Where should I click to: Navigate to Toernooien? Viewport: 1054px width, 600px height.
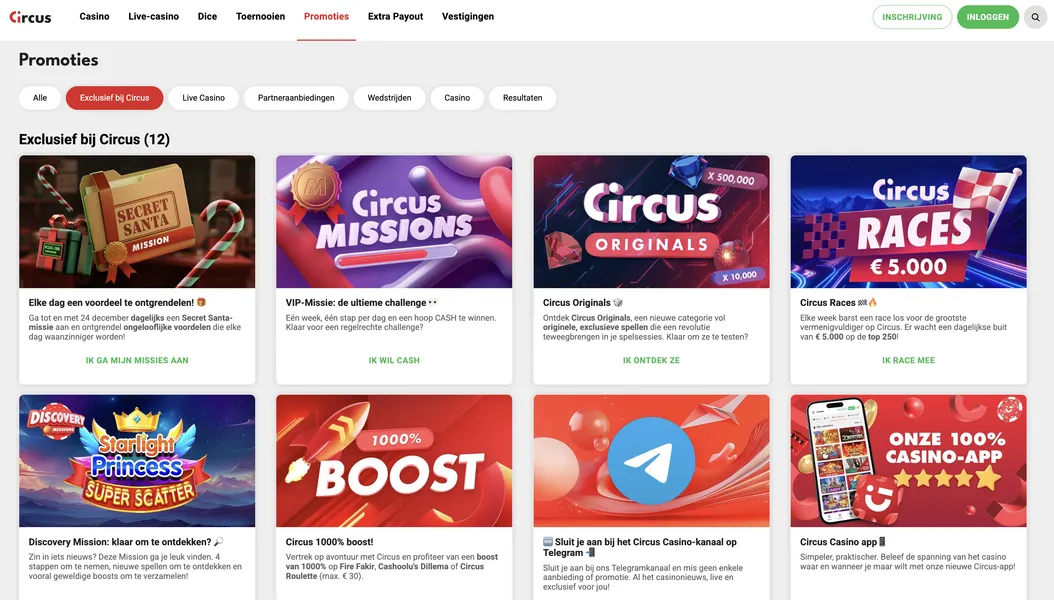(260, 16)
